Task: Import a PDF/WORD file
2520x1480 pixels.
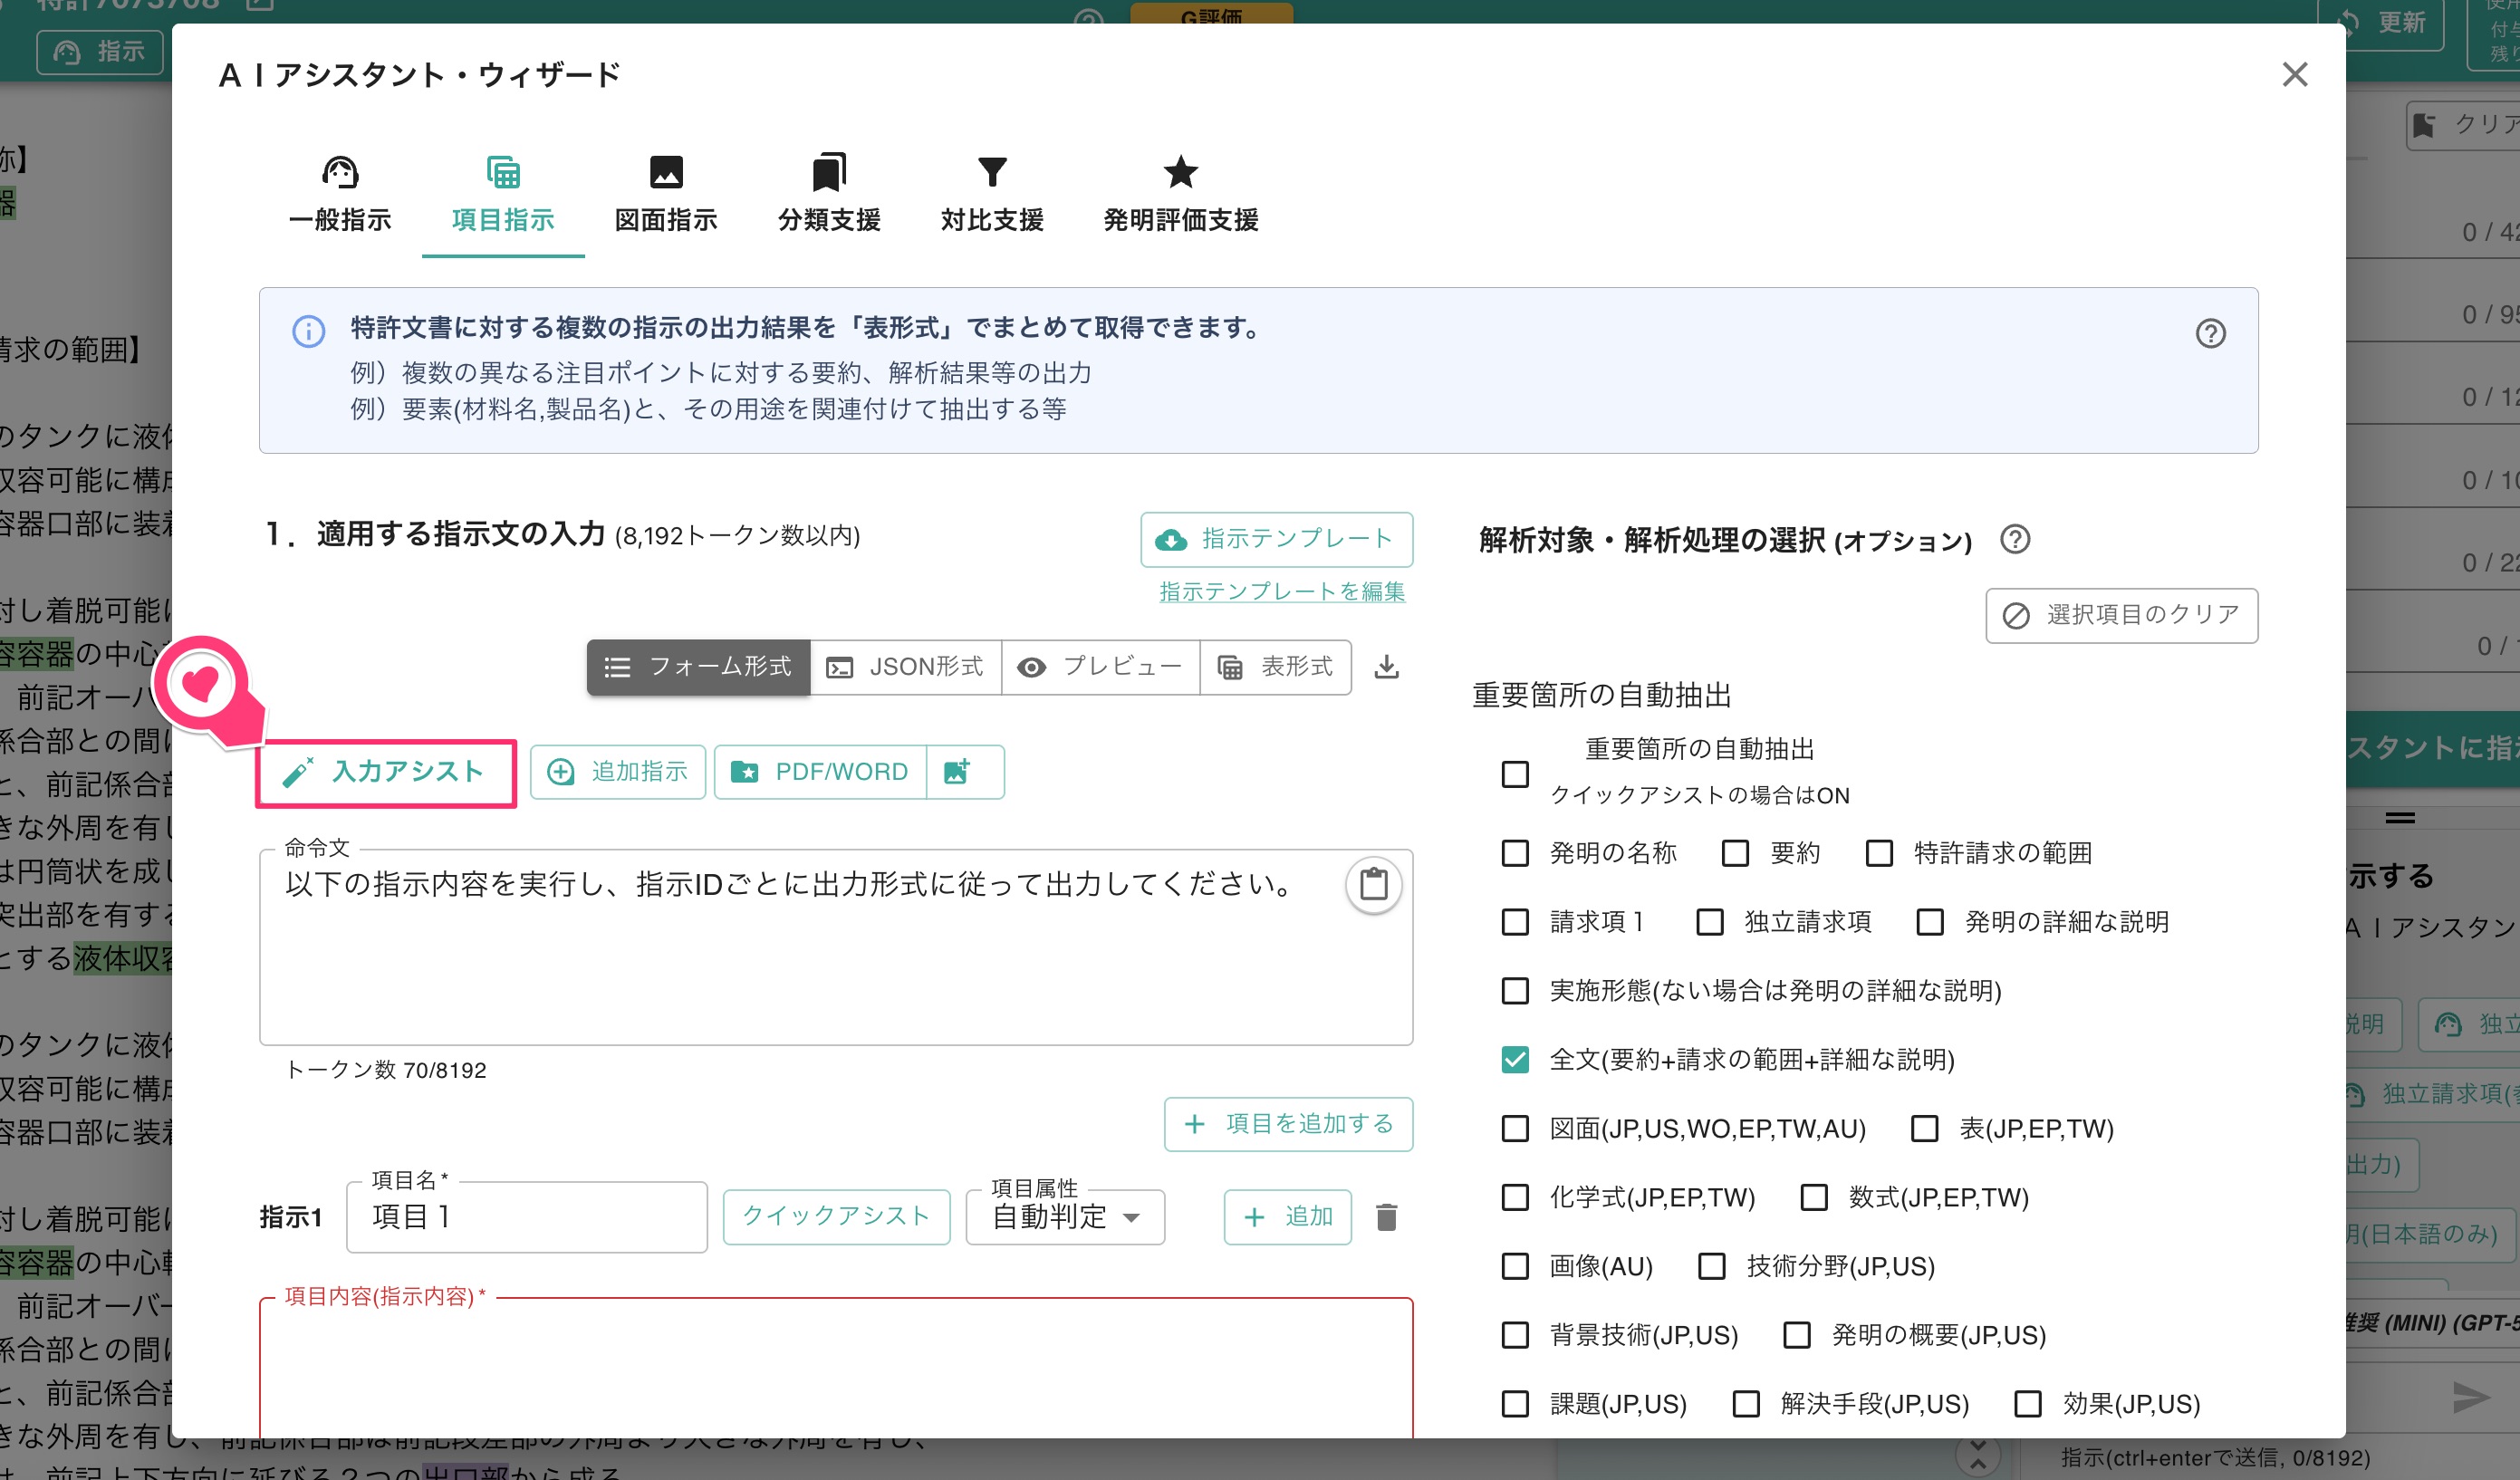Action: 820,772
